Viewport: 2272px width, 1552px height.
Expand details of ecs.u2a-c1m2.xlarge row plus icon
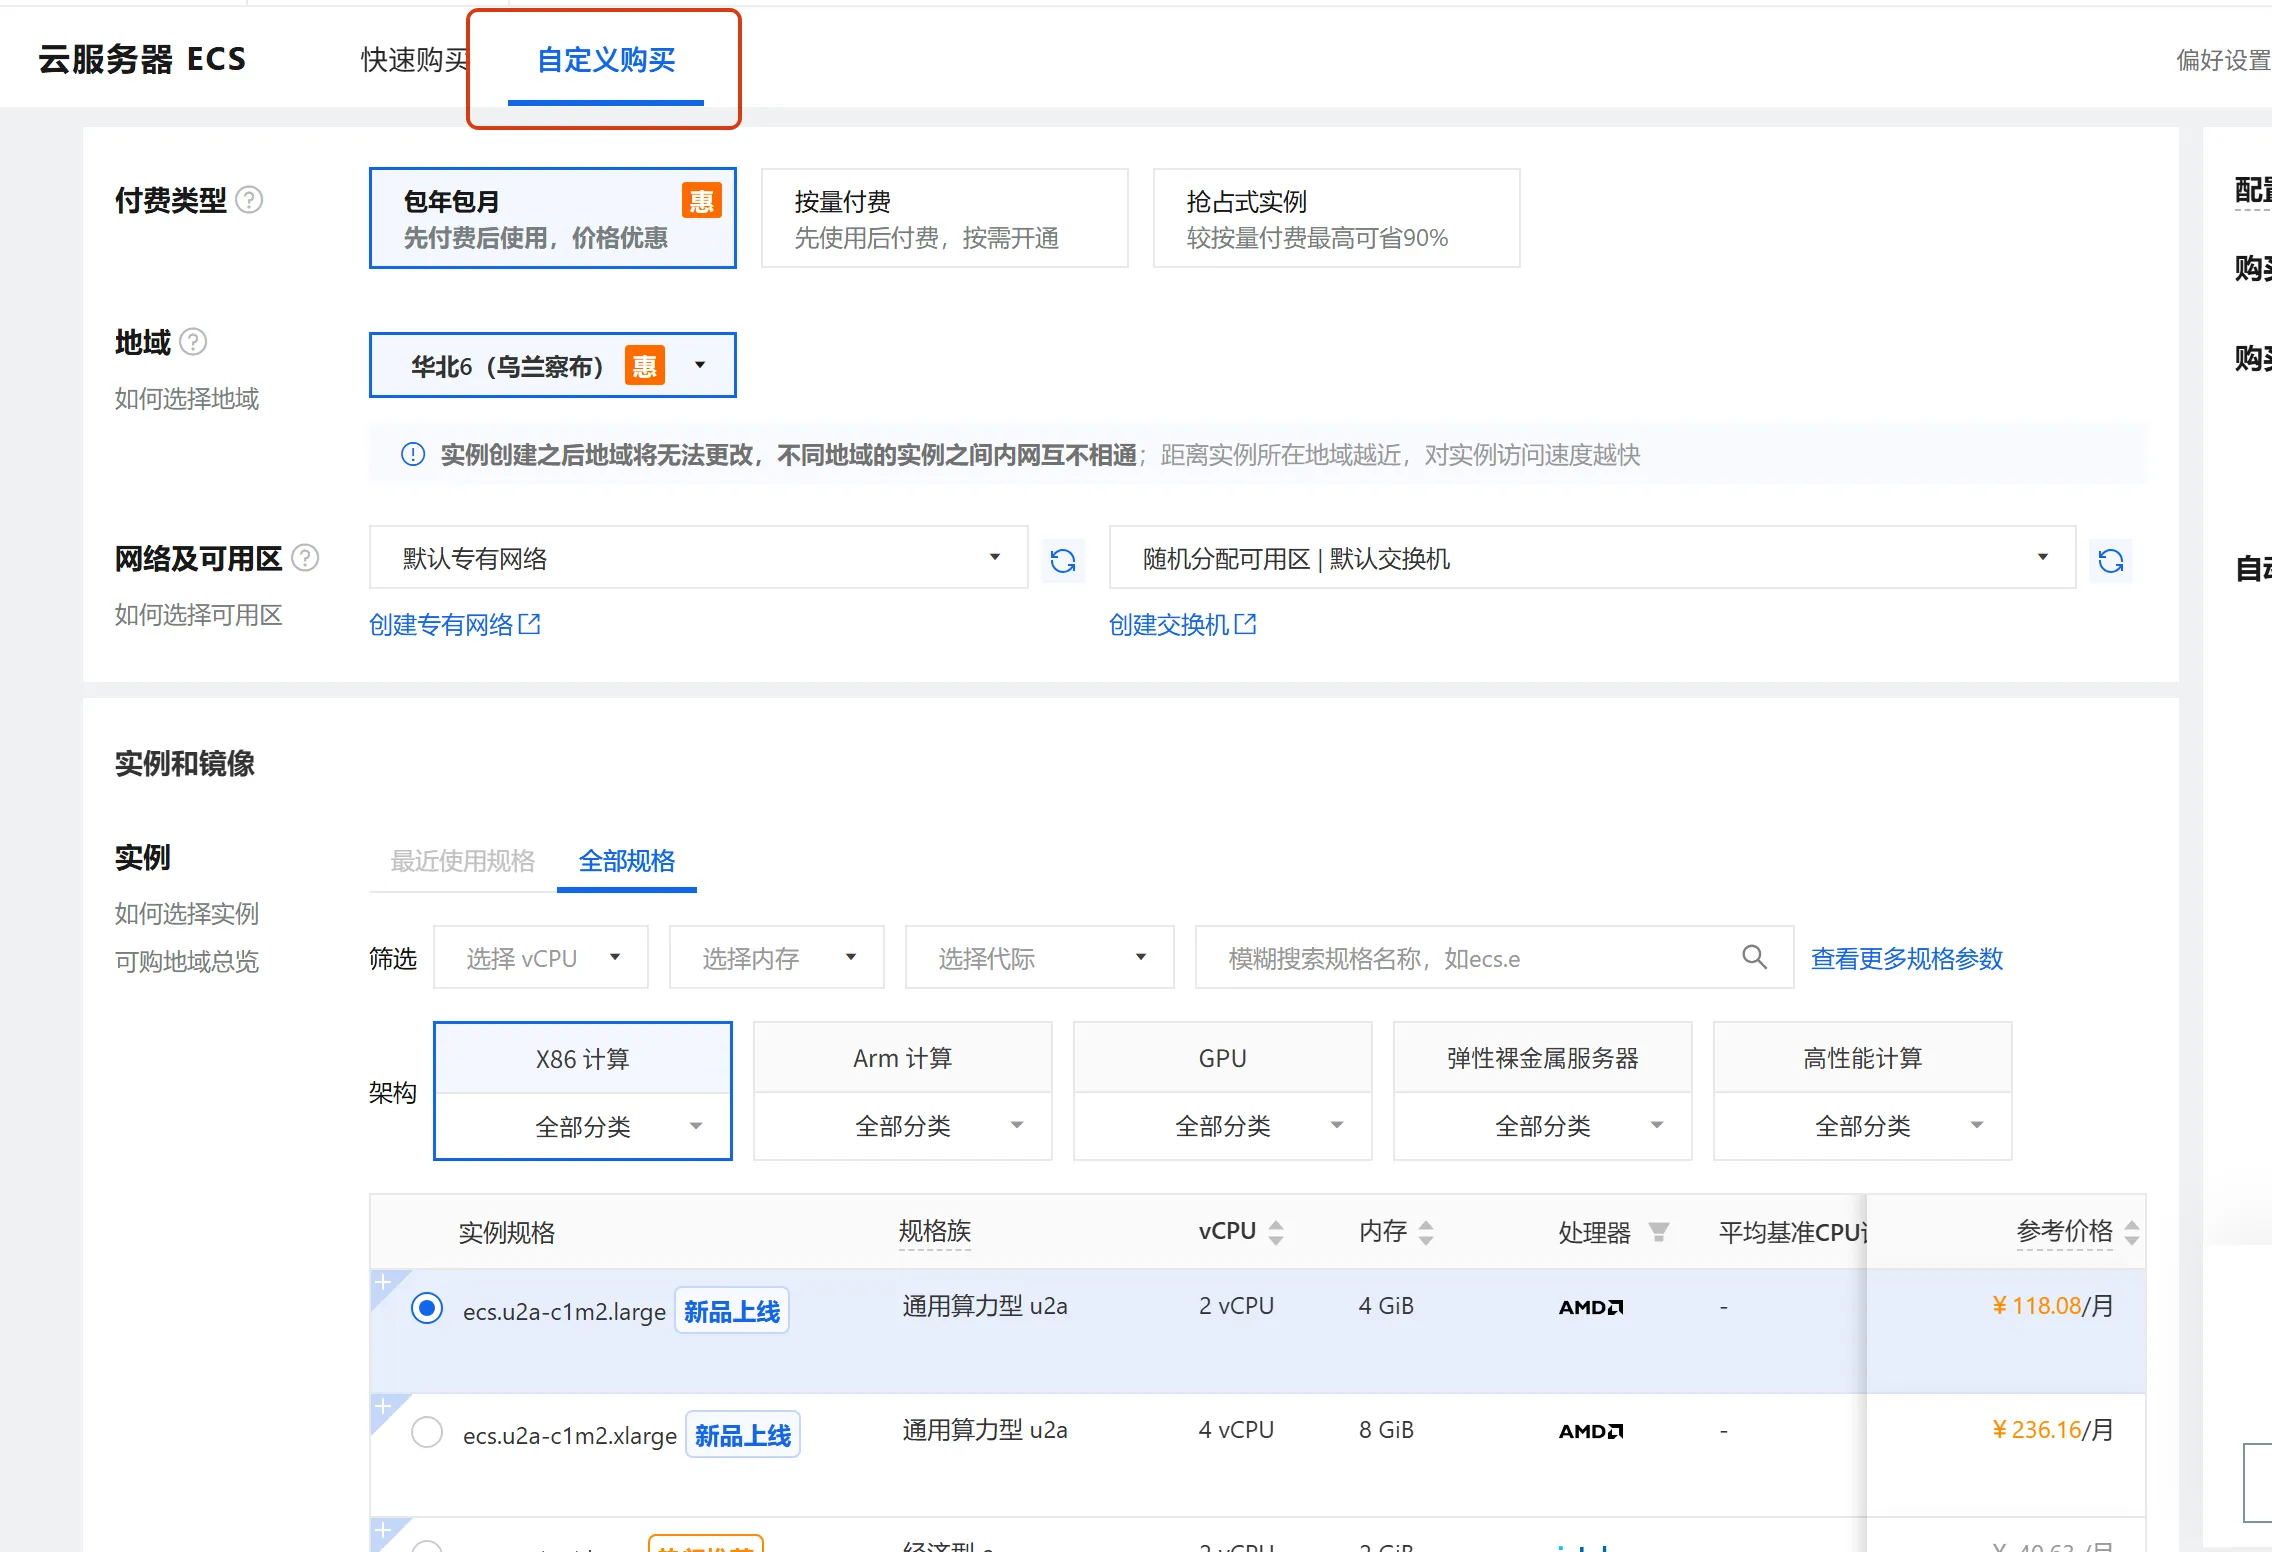(383, 1406)
